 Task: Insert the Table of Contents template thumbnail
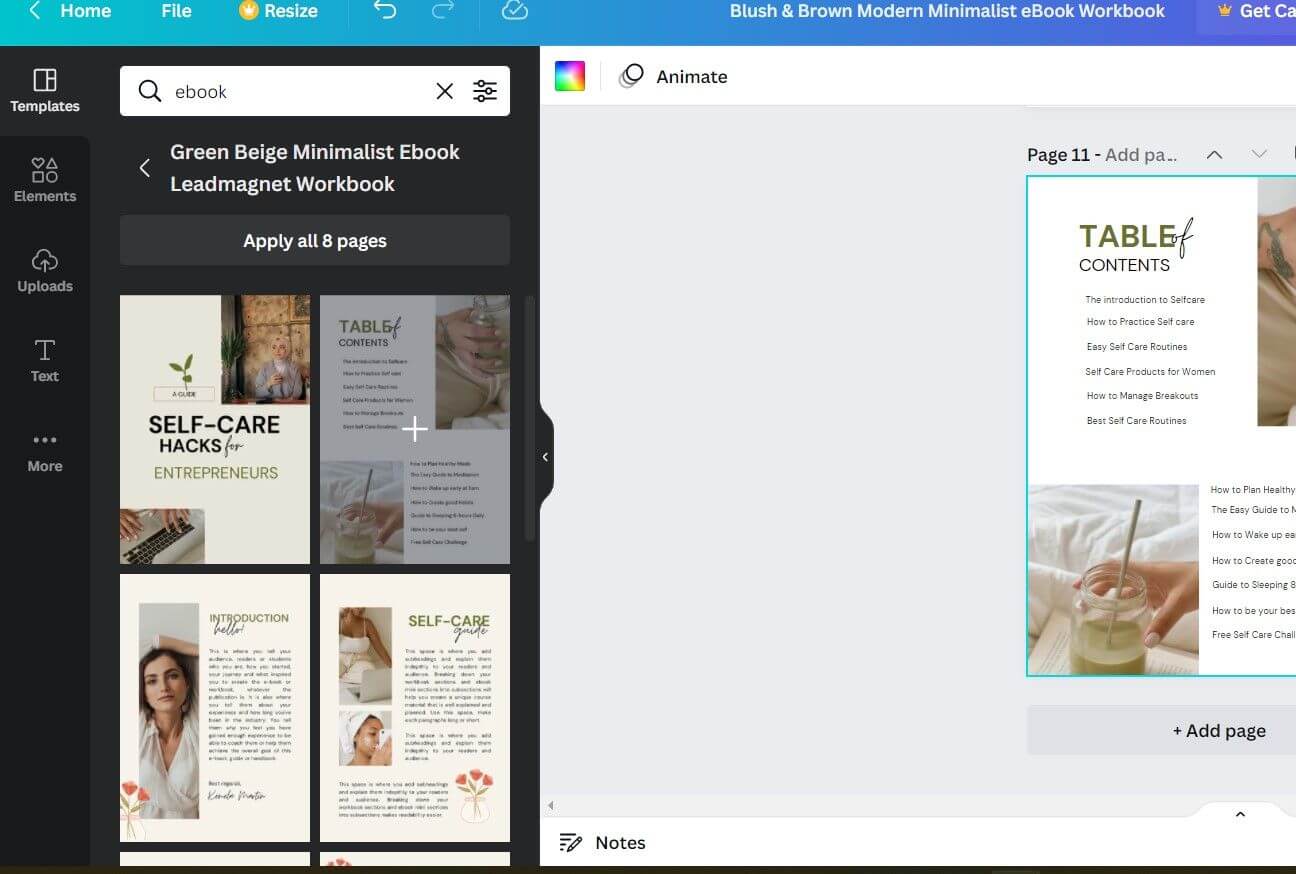pos(414,429)
